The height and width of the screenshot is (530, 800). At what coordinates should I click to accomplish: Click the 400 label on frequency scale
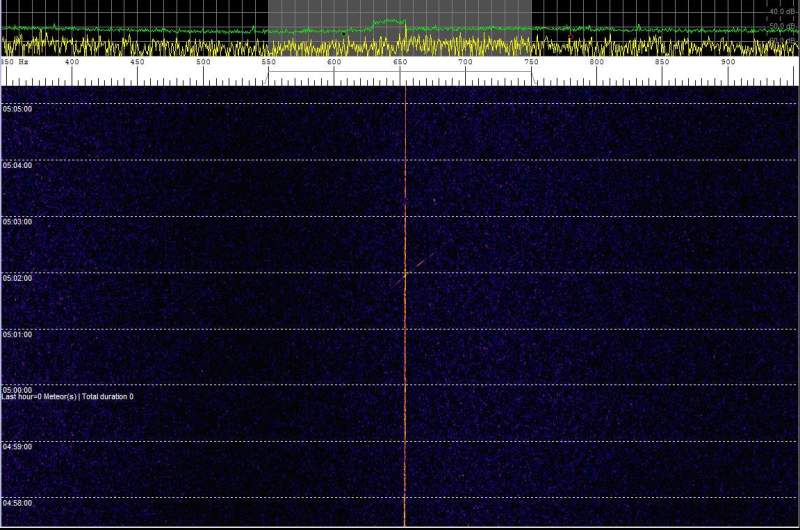click(x=72, y=63)
